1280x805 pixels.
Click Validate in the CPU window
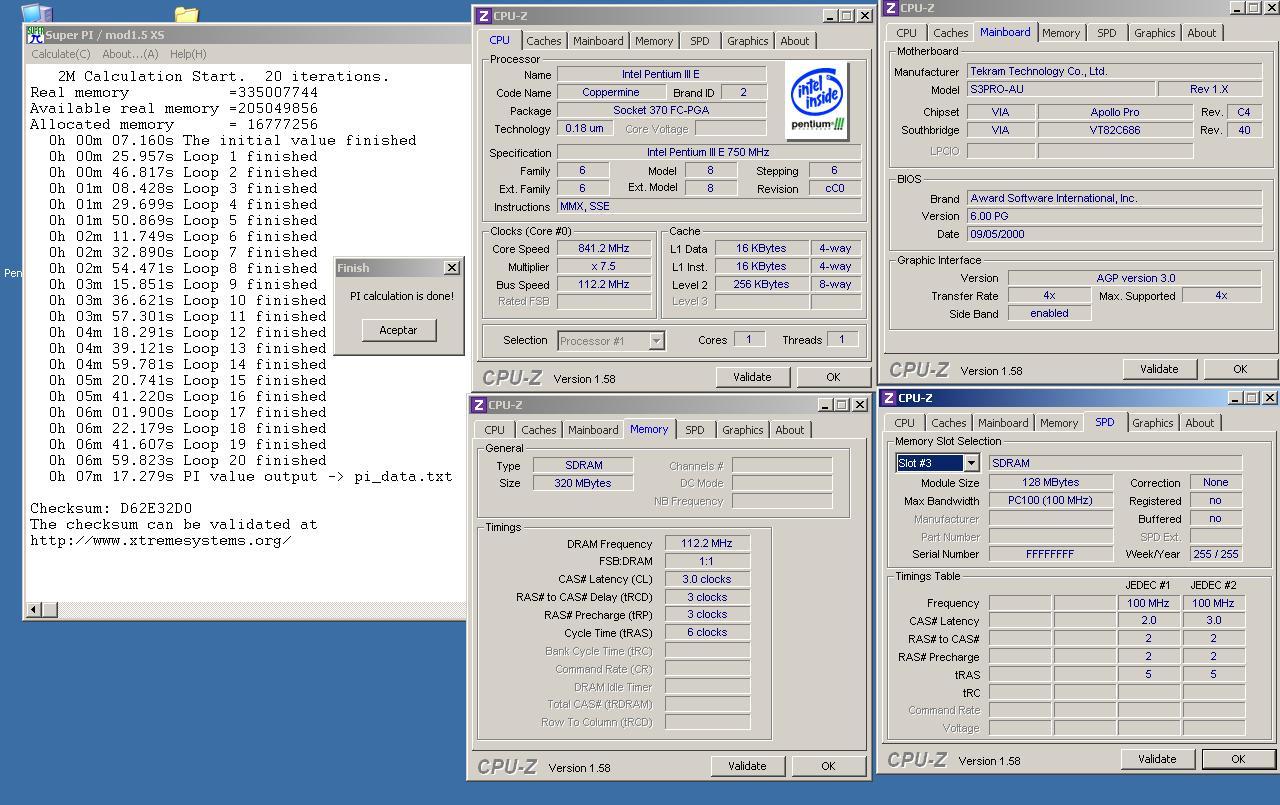752,377
